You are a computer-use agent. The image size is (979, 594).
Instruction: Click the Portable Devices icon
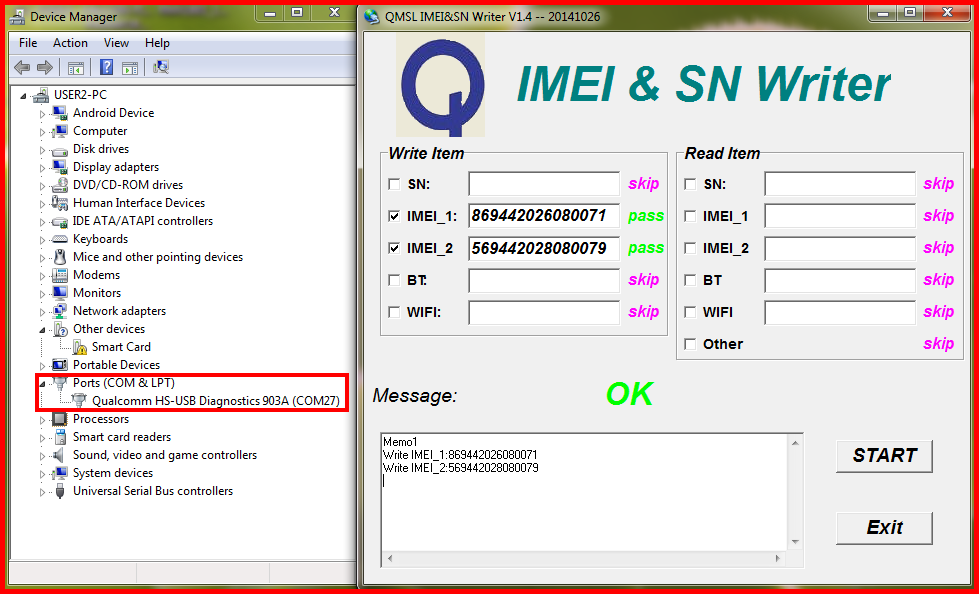click(60, 365)
